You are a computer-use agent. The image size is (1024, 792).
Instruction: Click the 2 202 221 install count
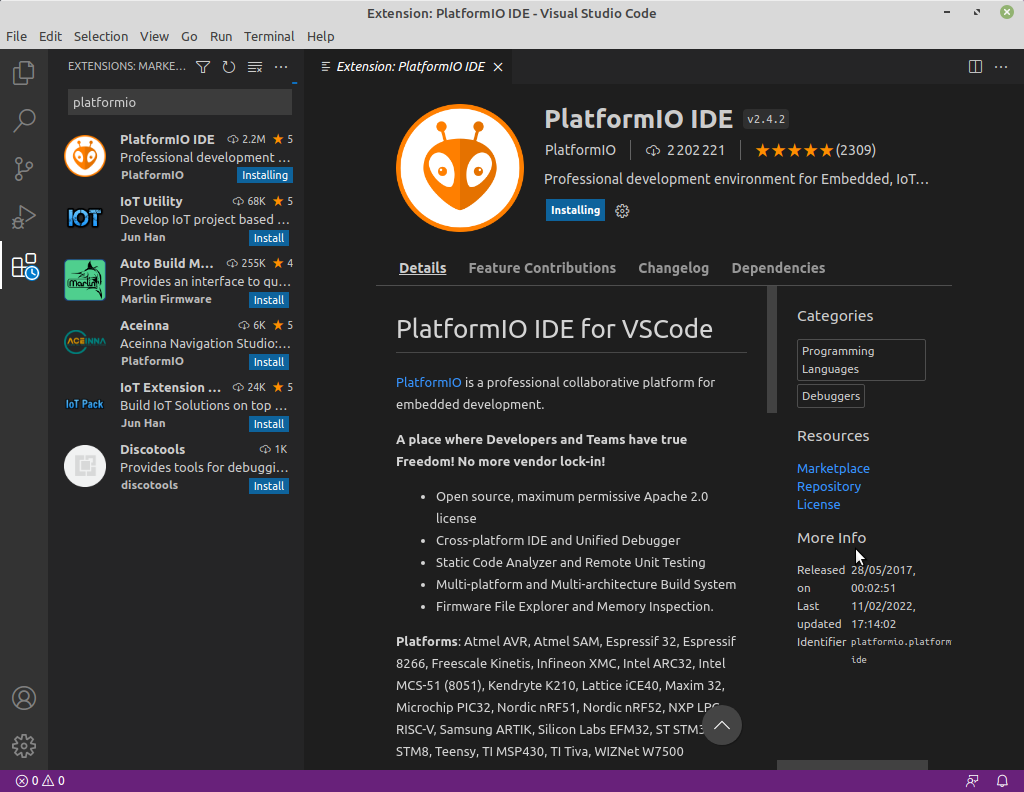click(686, 150)
